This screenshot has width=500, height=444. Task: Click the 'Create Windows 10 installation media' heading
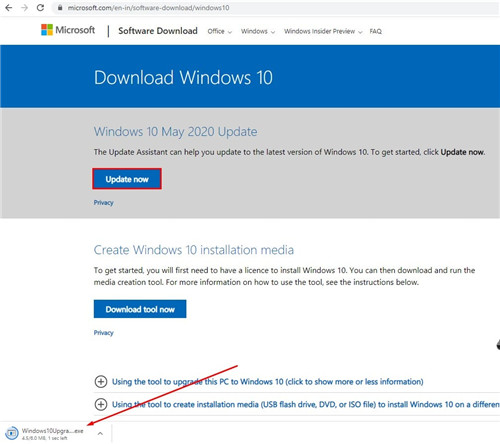click(194, 250)
